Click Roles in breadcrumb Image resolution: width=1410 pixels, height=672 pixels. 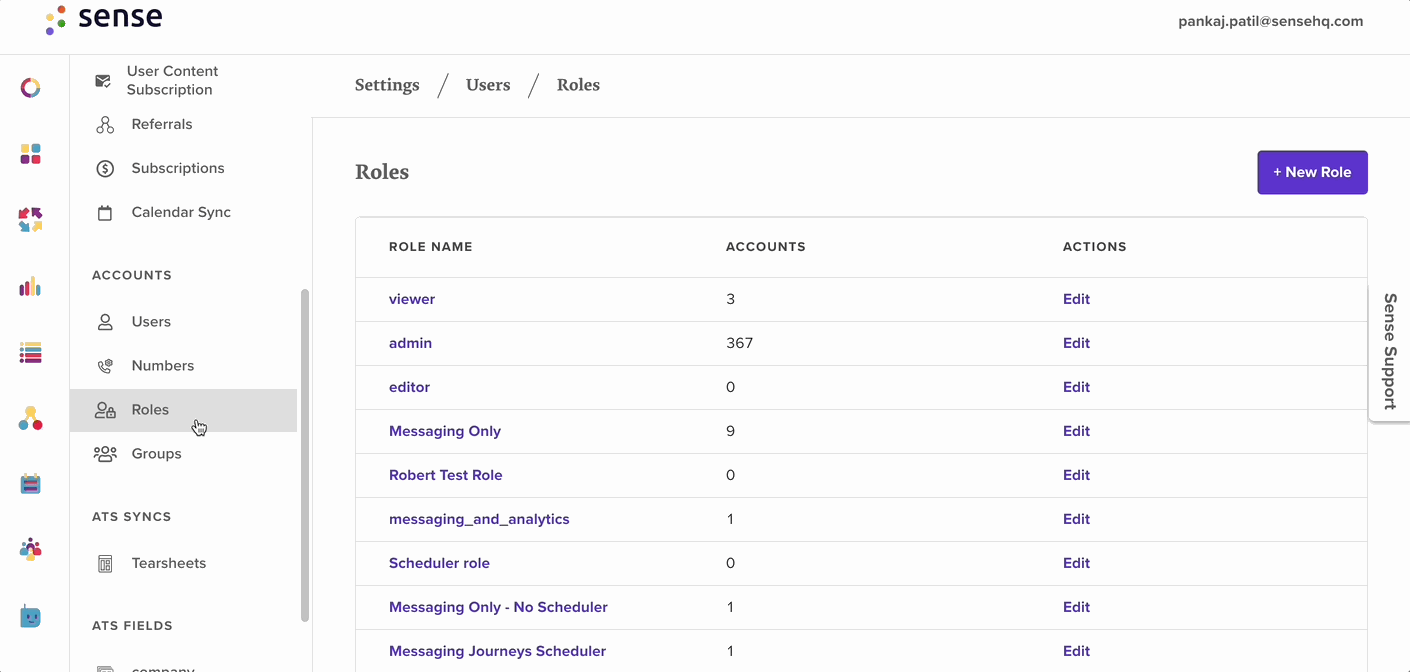pos(578,85)
